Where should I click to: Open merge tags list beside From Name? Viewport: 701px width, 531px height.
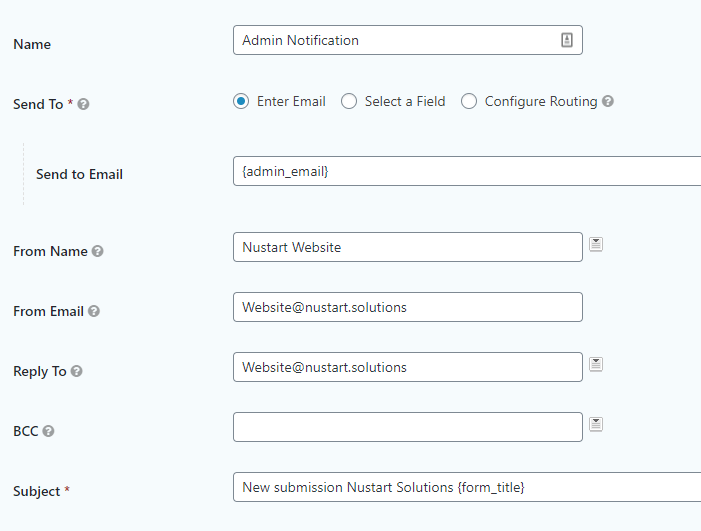tap(596, 244)
